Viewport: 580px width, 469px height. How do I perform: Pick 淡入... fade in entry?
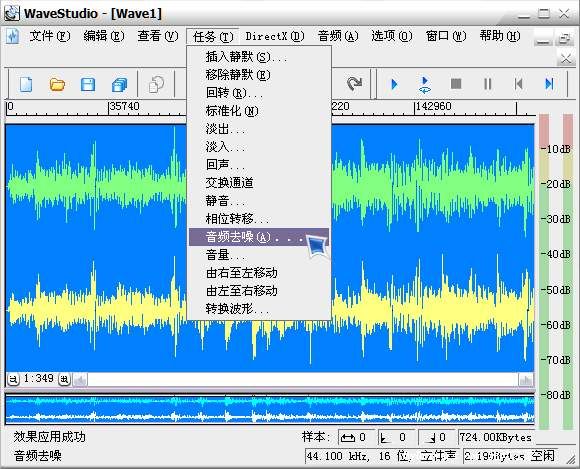click(x=259, y=147)
